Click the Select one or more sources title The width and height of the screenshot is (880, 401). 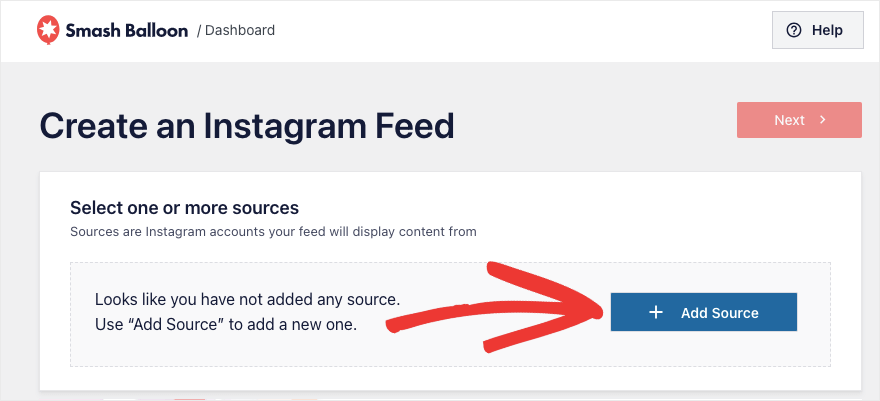click(185, 208)
